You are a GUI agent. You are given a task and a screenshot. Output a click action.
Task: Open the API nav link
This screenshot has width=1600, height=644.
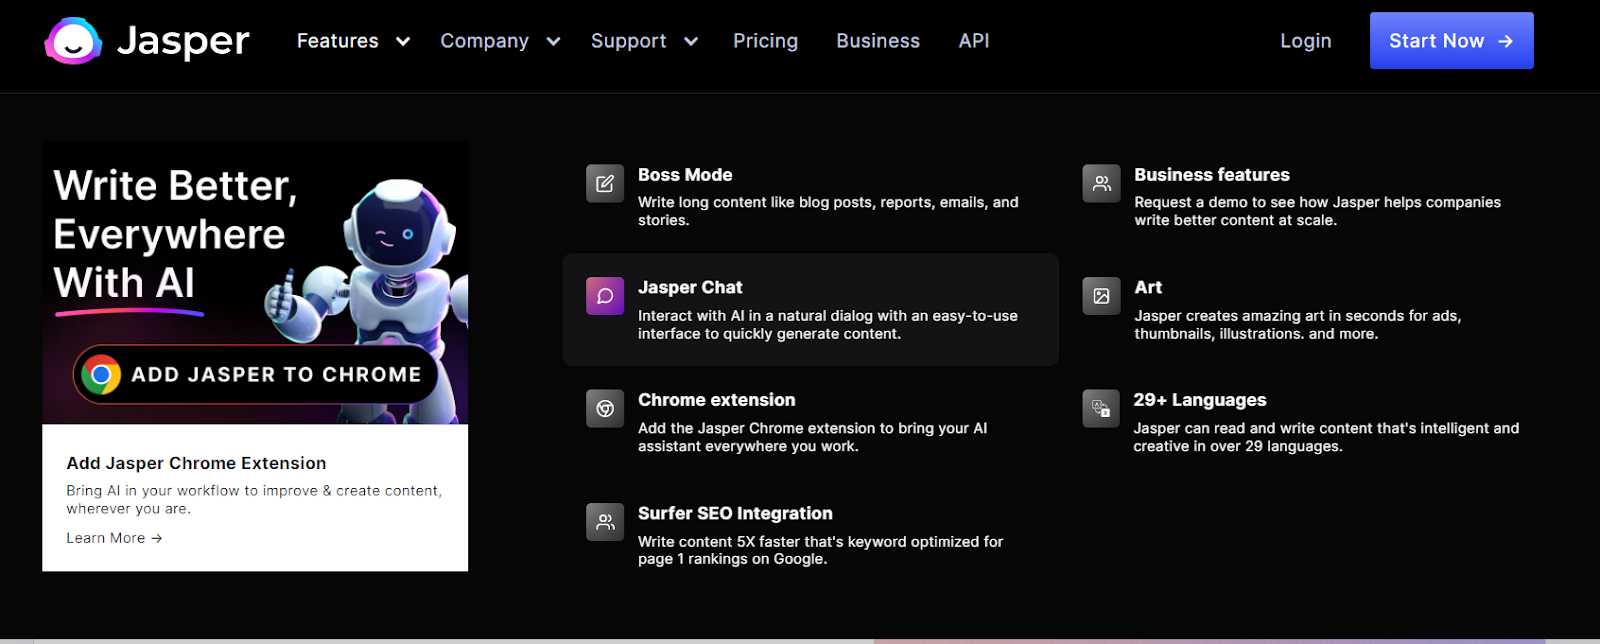[974, 41]
